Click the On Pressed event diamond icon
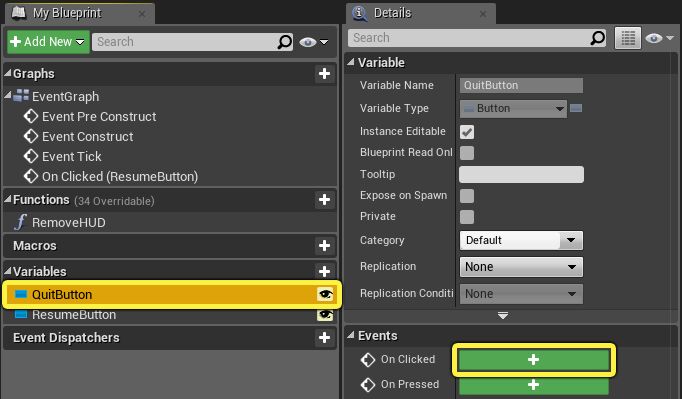The width and height of the screenshot is (682, 399). coord(368,385)
